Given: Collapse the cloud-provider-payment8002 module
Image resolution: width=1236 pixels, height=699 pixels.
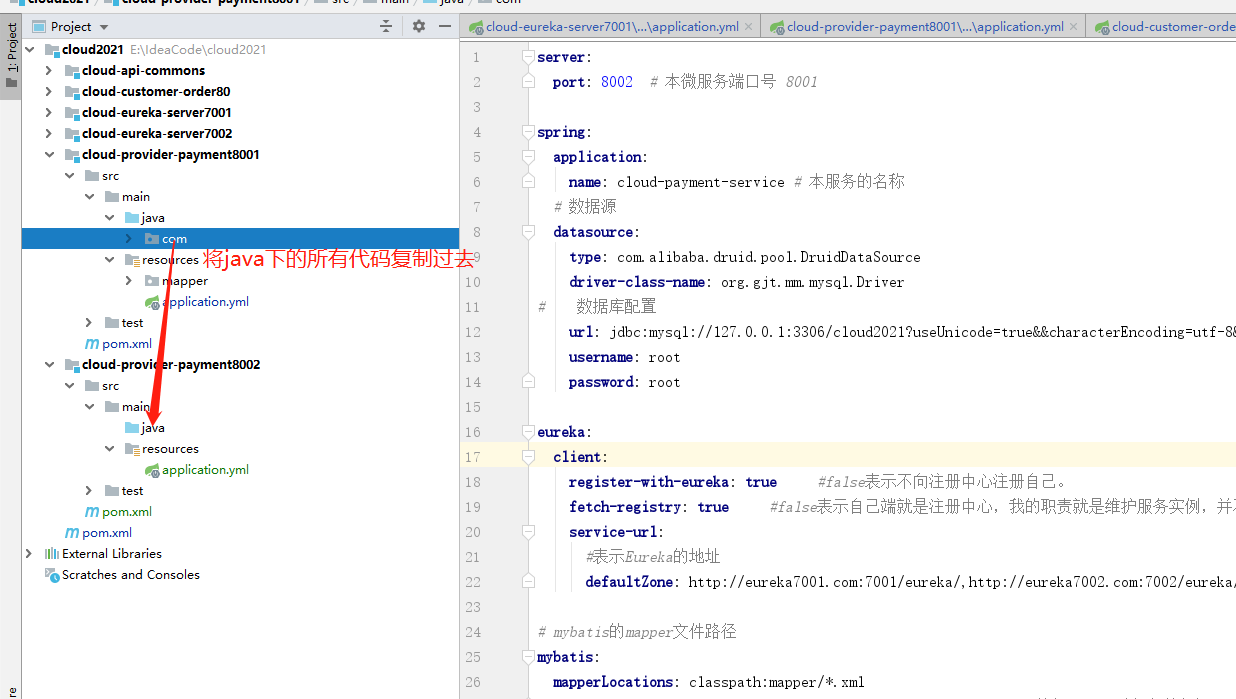Looking at the screenshot, I should click(49, 364).
